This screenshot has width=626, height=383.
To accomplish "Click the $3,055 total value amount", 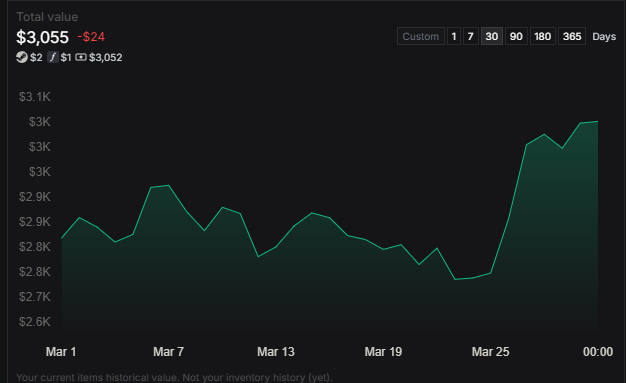I will point(43,38).
